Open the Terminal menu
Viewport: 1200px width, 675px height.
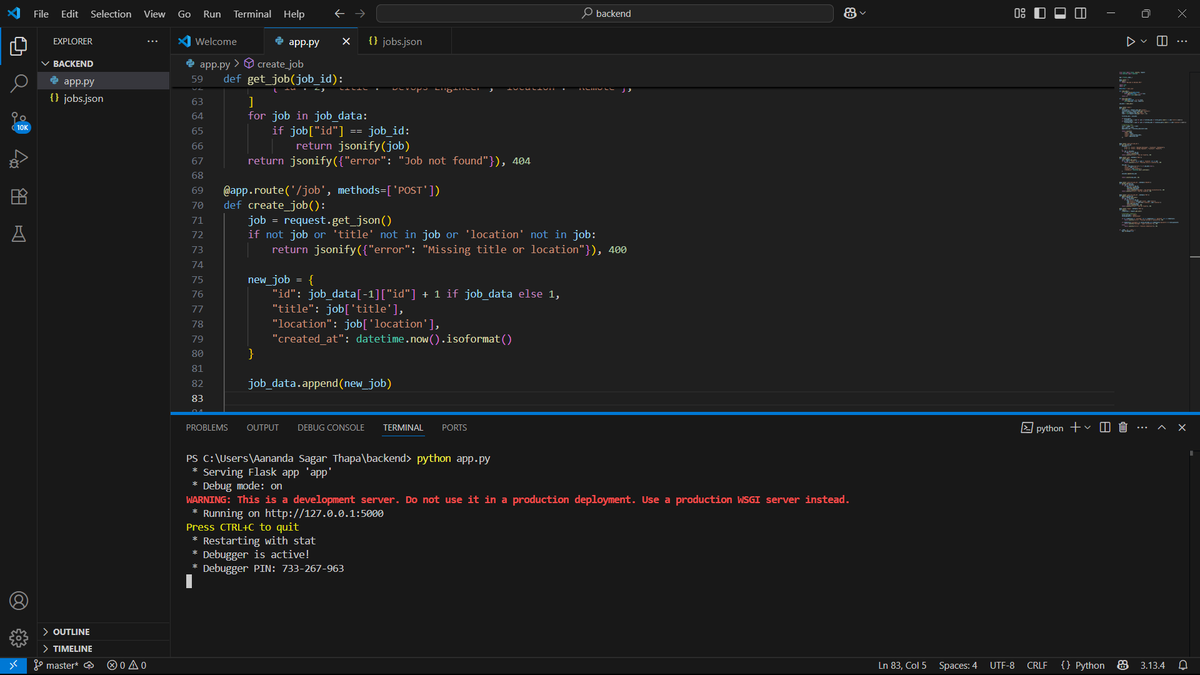coord(252,14)
